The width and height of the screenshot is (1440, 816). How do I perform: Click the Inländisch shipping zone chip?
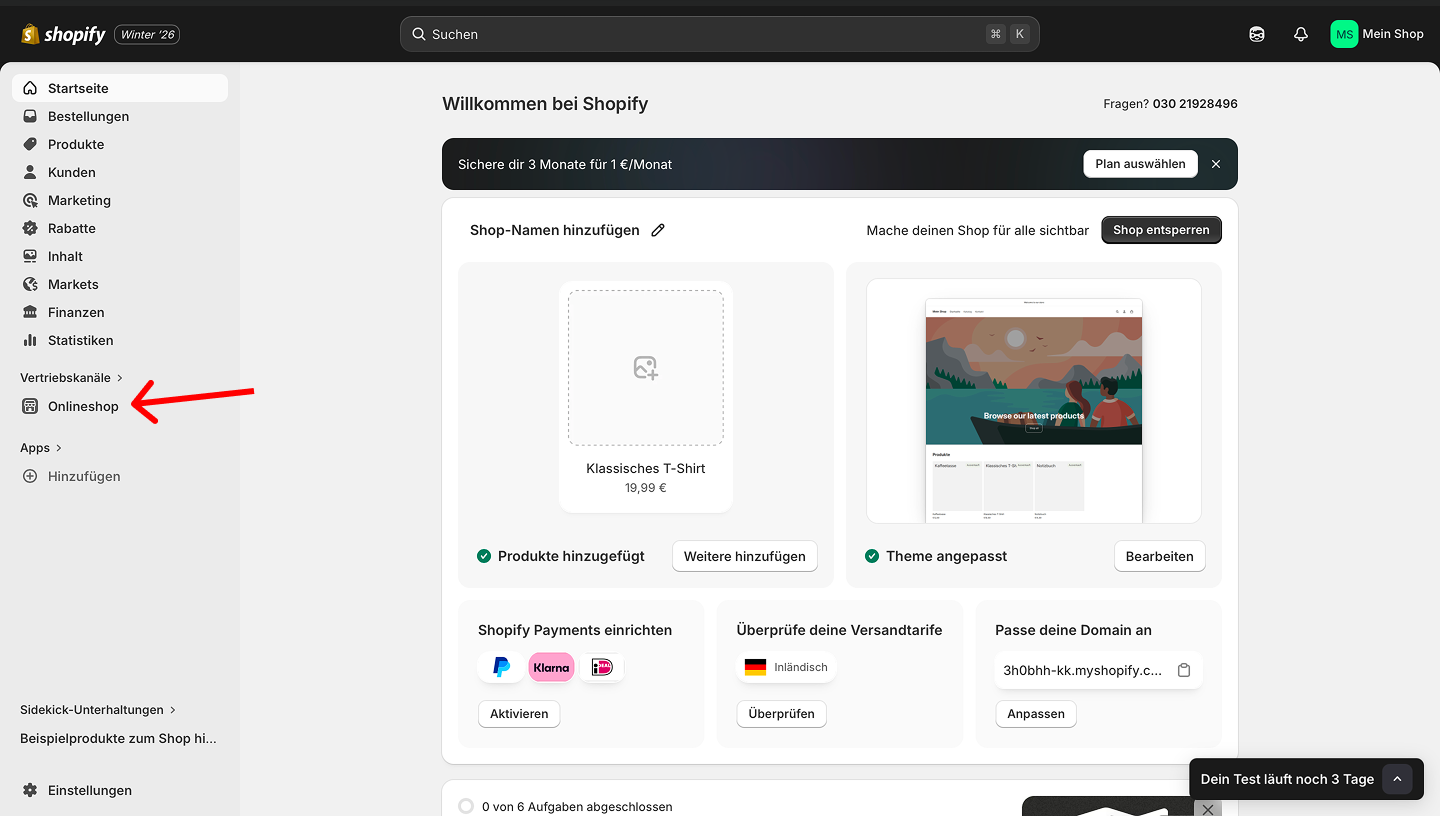pos(786,667)
